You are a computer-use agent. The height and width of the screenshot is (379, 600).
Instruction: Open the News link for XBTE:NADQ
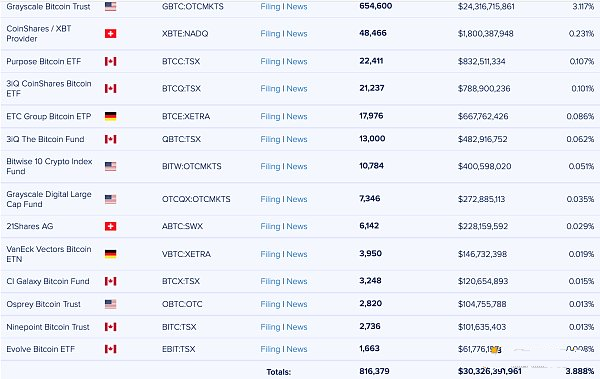pyautogui.click(x=297, y=34)
